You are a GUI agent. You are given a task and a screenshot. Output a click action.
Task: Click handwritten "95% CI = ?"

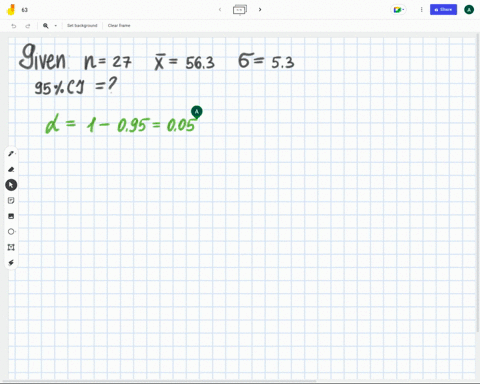point(76,86)
